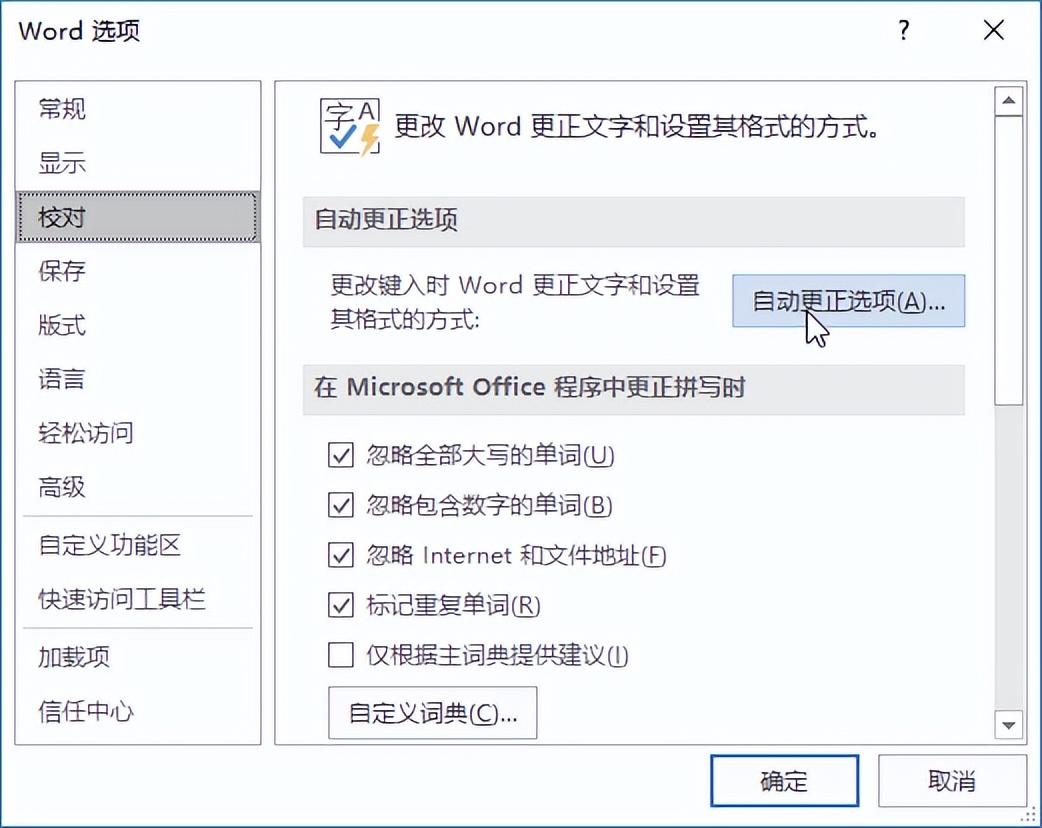Open the 常规 settings section

(x=60, y=108)
